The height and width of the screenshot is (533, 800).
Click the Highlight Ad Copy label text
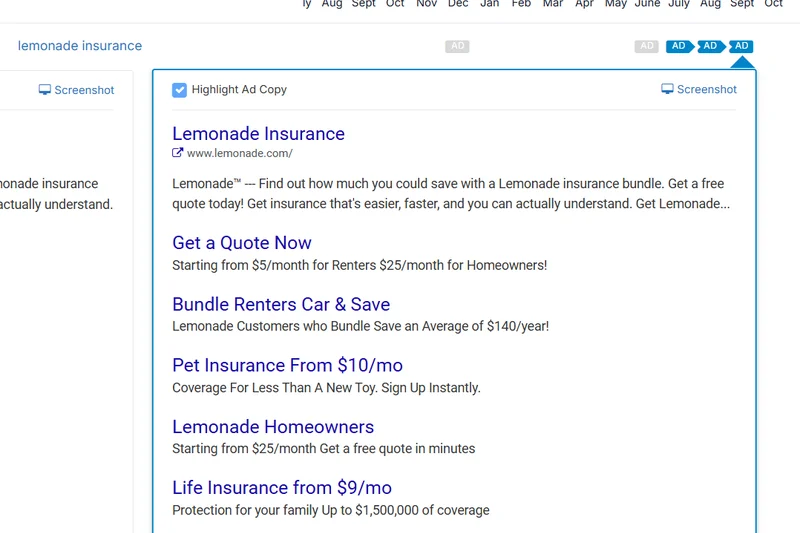point(239,90)
